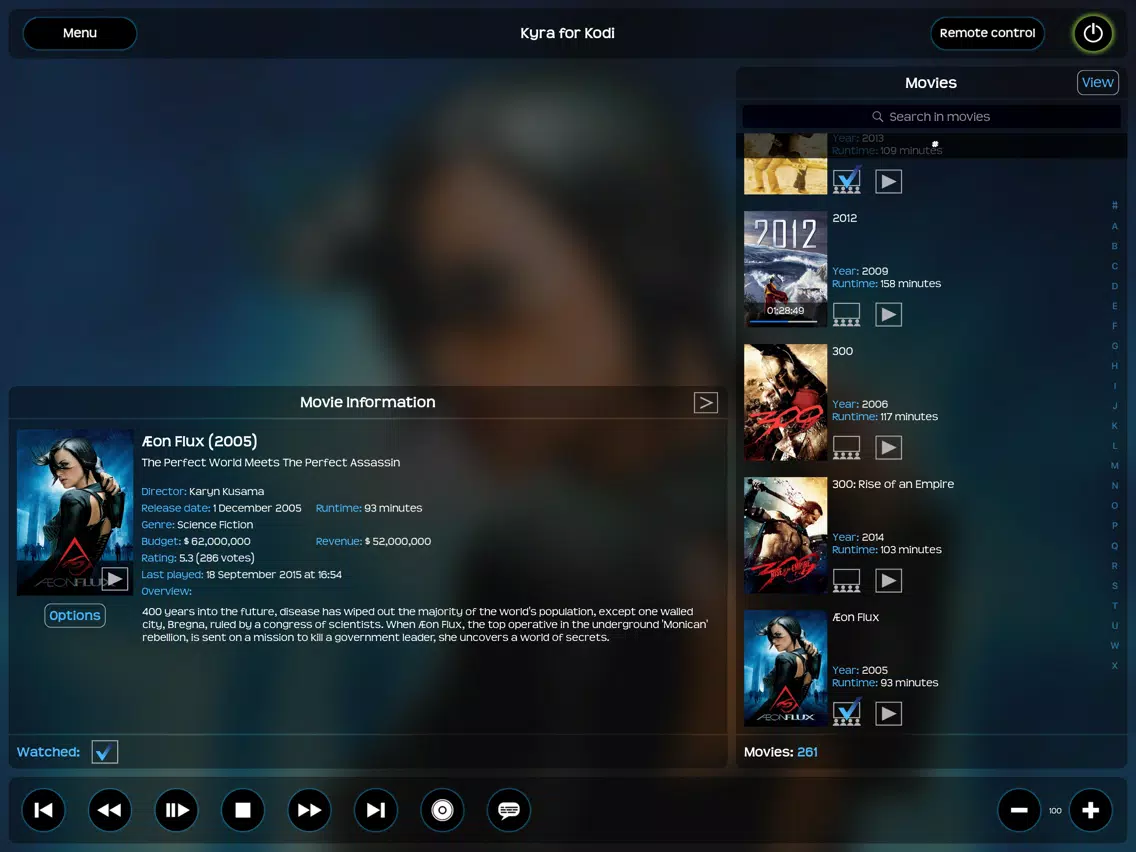Viewport: 1136px width, 852px height.
Task: Click director name Karyn Kusama
Action: pos(226,491)
